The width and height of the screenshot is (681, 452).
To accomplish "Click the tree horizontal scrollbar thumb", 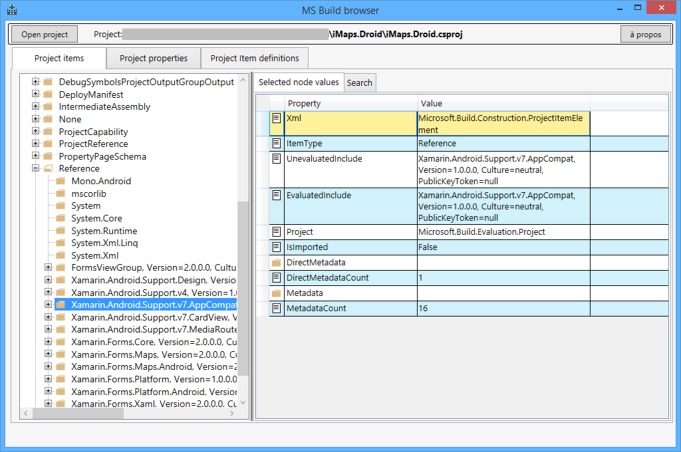I will coord(78,413).
